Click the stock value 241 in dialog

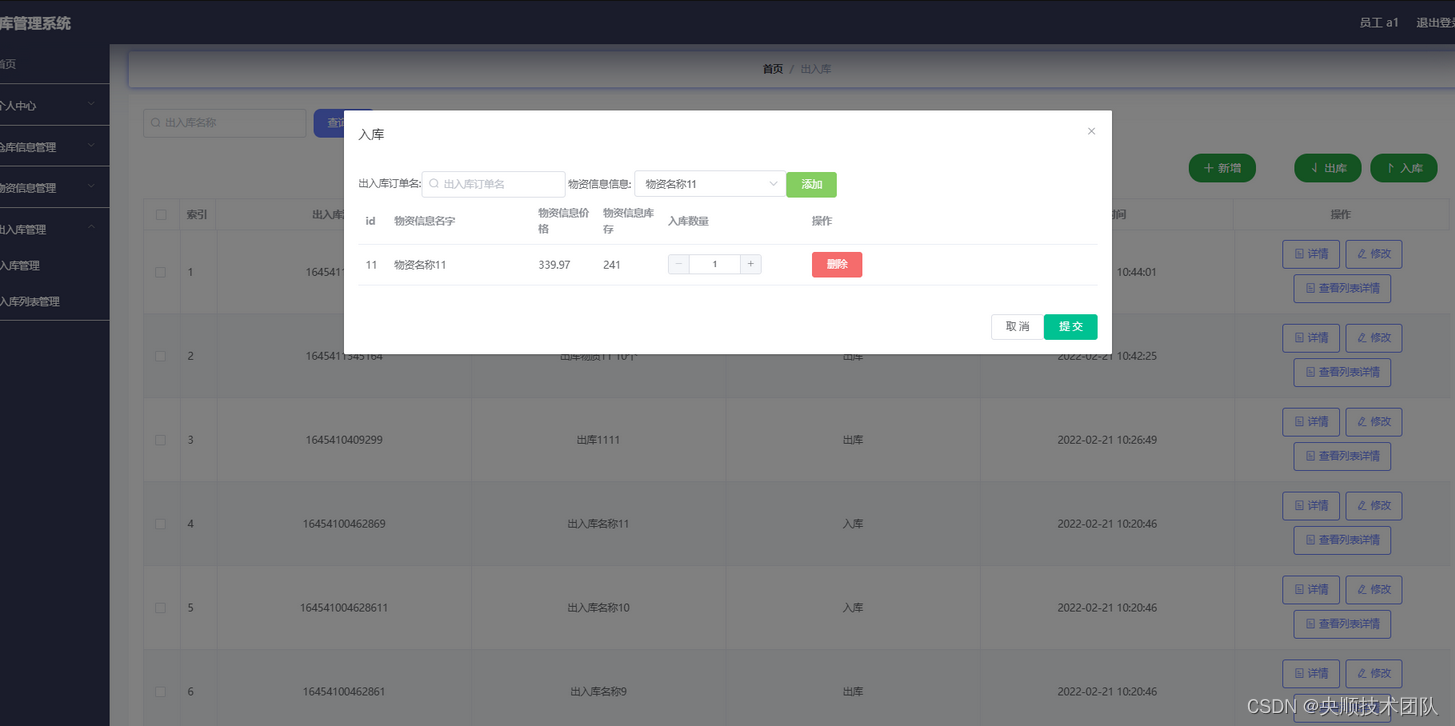click(612, 265)
